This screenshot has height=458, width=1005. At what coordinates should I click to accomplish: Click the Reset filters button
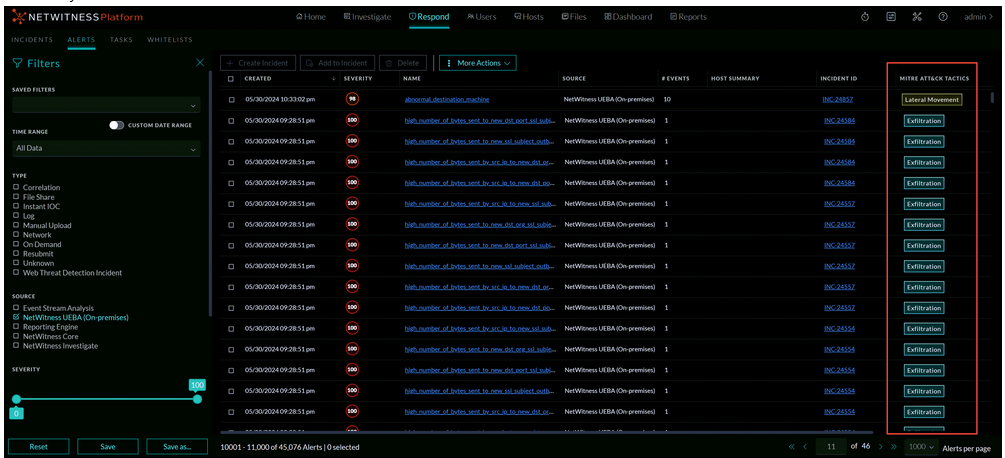point(38,446)
